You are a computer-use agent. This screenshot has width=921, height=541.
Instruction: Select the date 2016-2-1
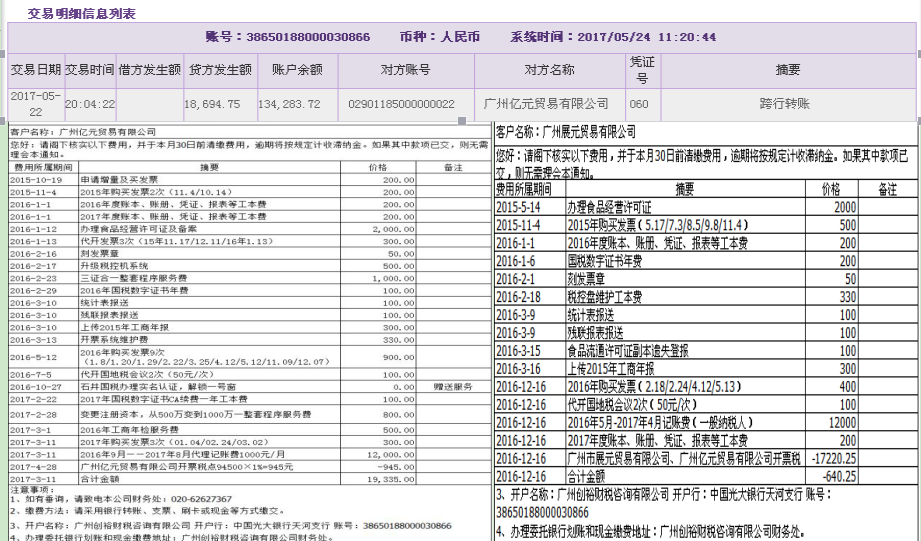click(516, 279)
